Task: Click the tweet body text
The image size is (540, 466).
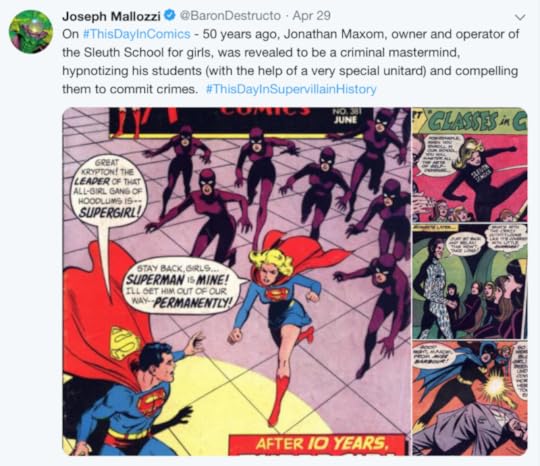Action: pos(291,62)
